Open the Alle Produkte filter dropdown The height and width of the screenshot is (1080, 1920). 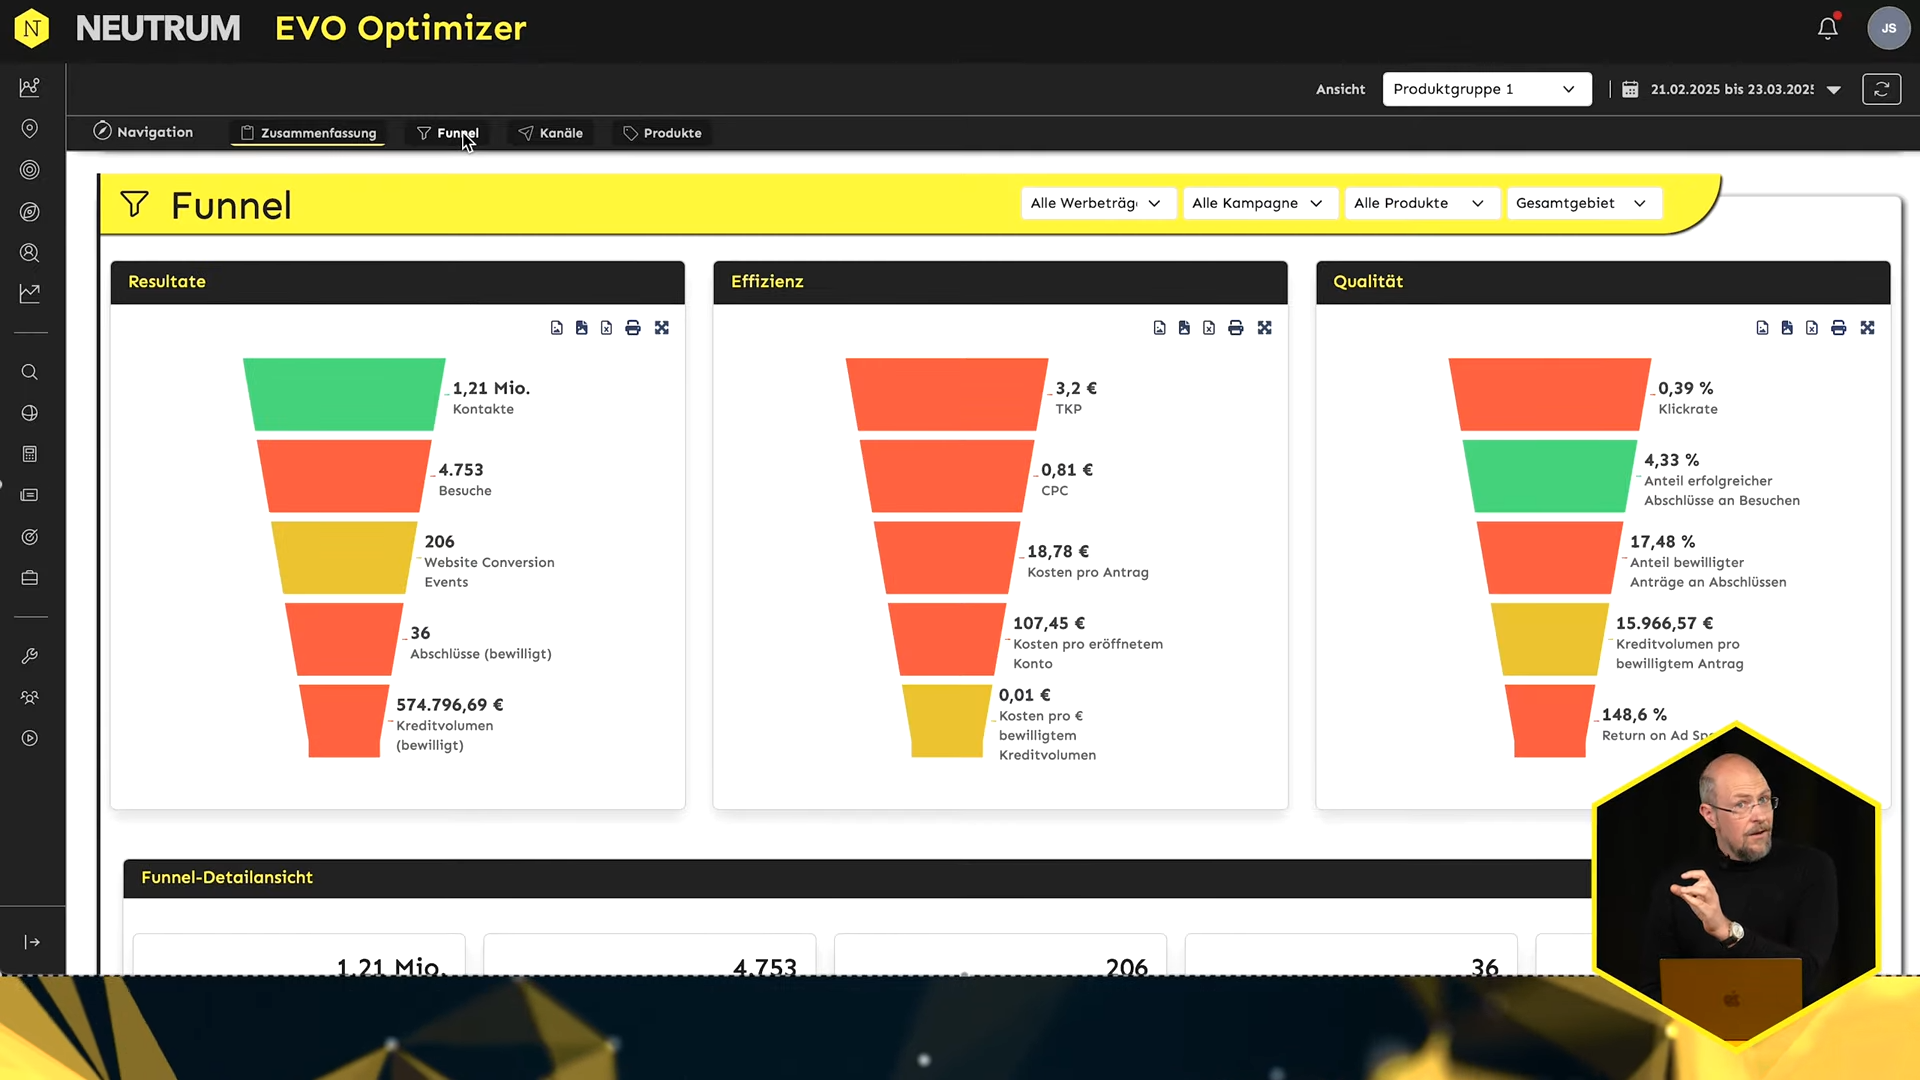[x=1421, y=203]
